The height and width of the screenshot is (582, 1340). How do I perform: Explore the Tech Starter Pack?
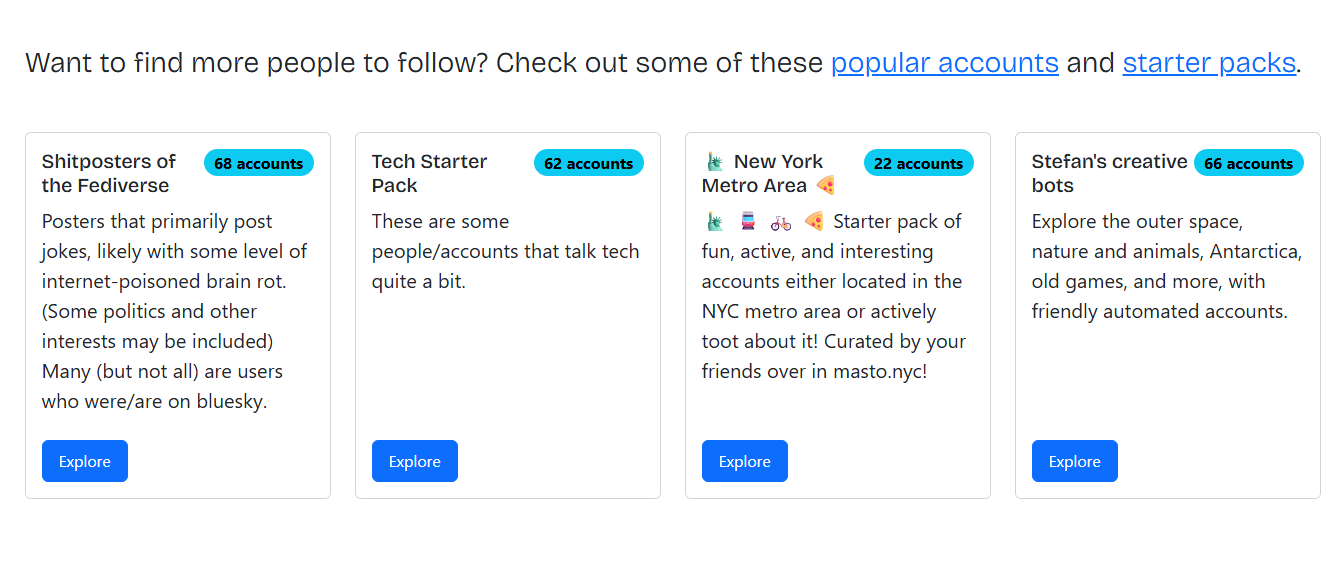pyautogui.click(x=415, y=461)
